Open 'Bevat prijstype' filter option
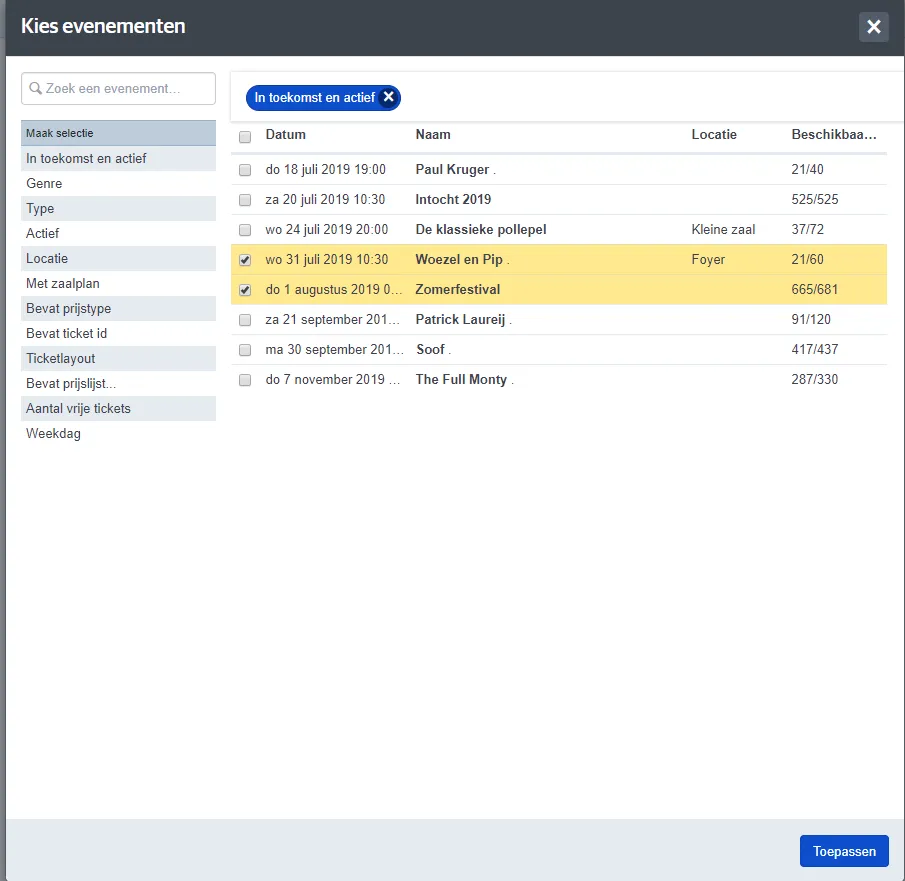This screenshot has height=881, width=905. 118,308
